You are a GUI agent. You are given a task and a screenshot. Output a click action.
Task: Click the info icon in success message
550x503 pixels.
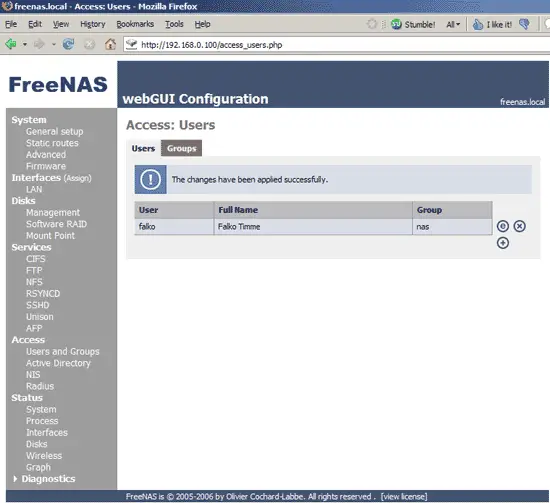point(150,180)
